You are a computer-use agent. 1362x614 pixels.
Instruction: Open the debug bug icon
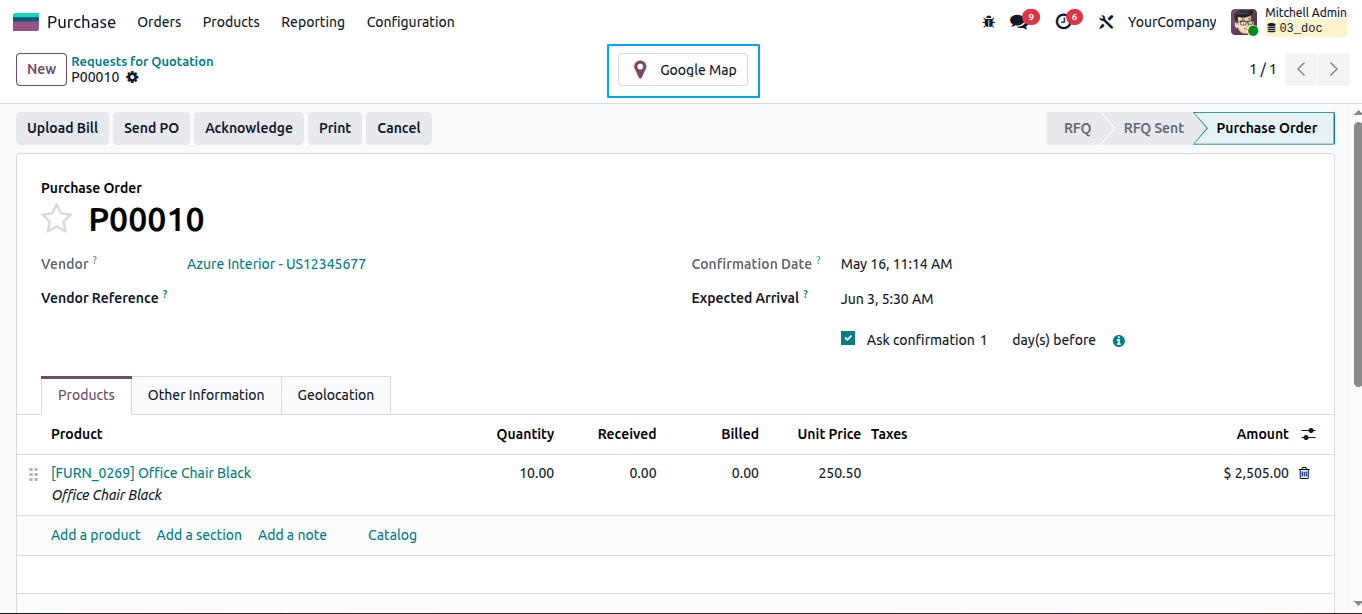[989, 22]
